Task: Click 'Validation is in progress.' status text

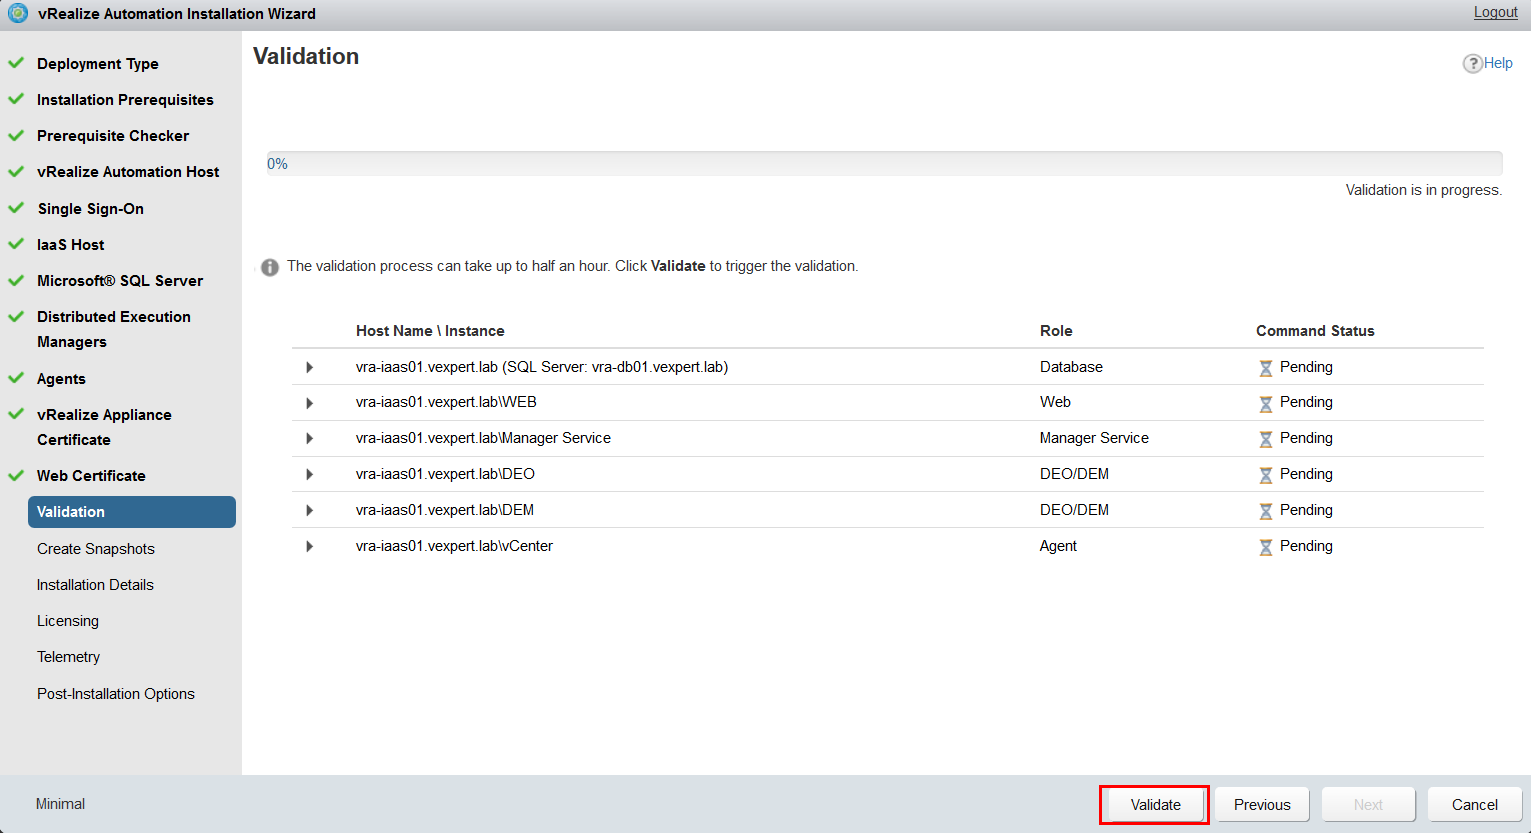Action: [x=1424, y=190]
